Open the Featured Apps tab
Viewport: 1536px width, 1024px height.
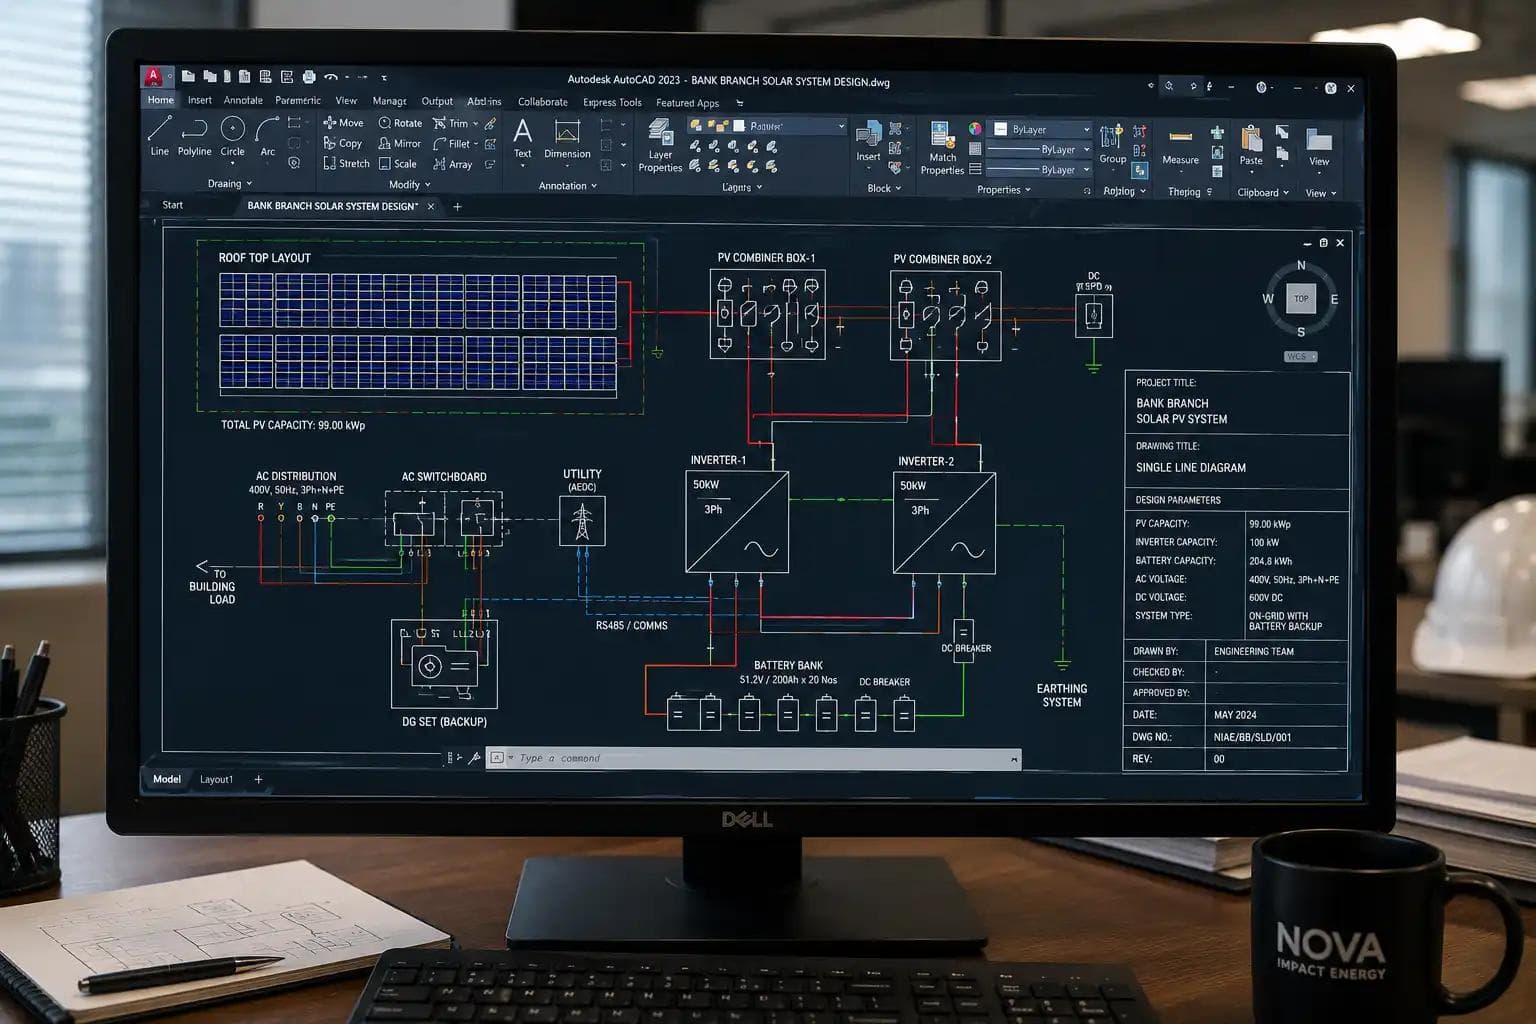pyautogui.click(x=687, y=103)
